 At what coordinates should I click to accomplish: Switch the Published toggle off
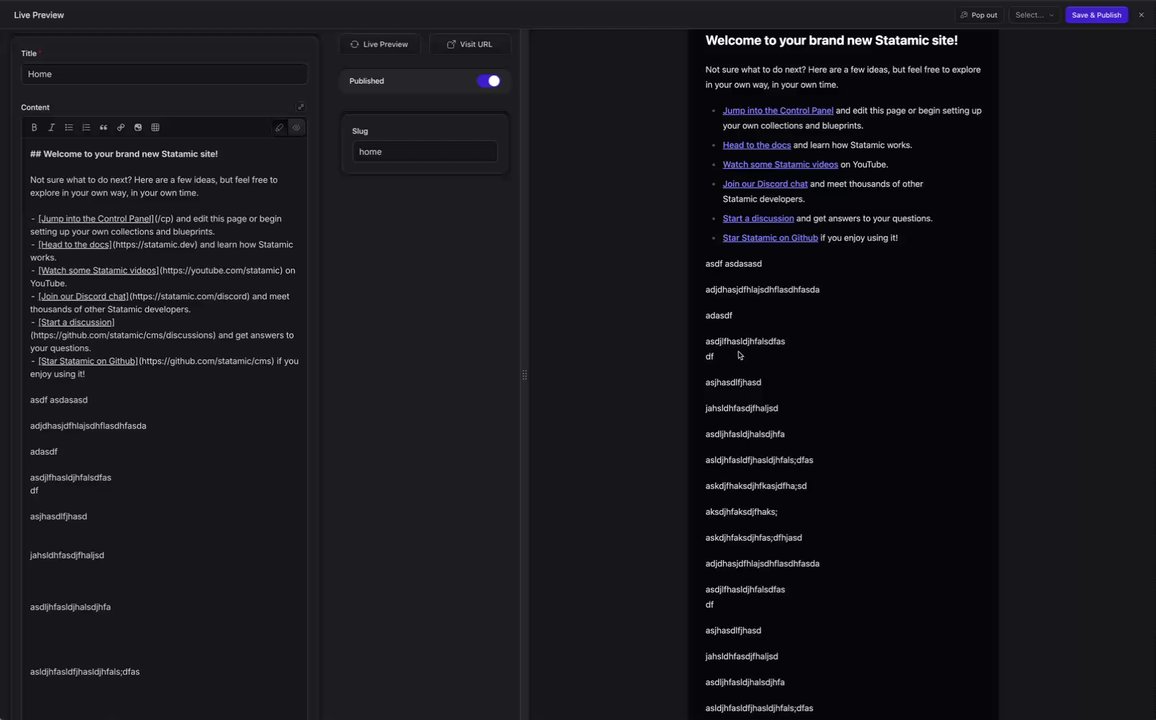489,81
